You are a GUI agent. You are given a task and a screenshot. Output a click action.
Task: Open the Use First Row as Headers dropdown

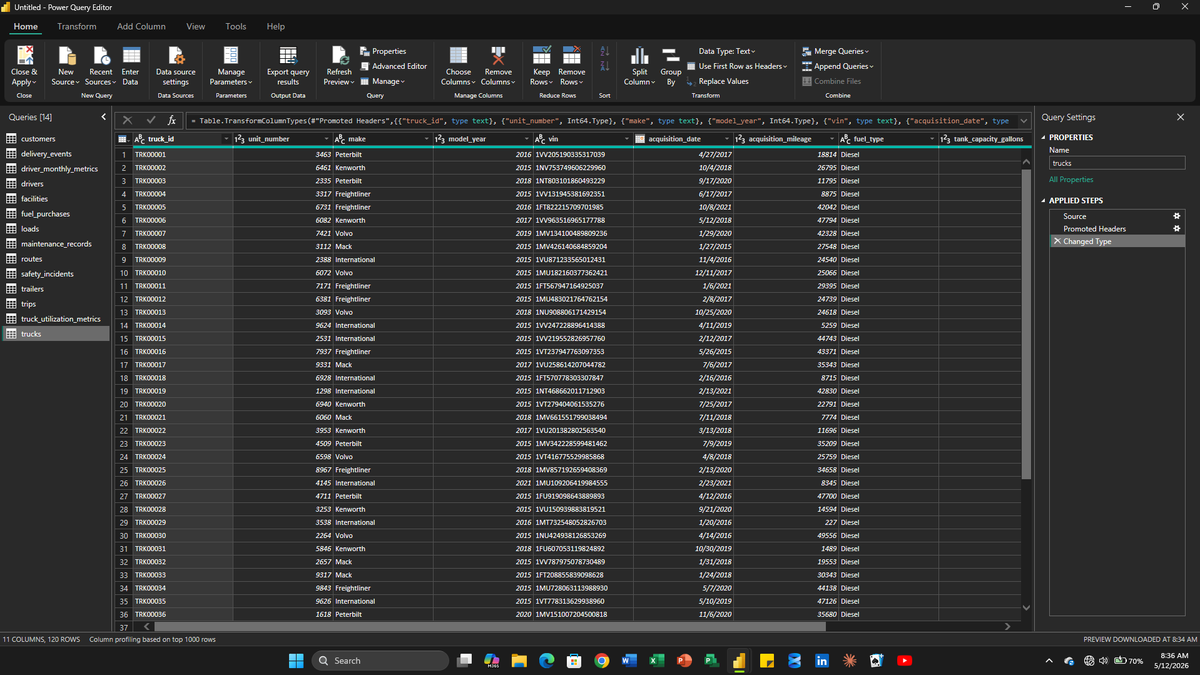click(x=737, y=66)
